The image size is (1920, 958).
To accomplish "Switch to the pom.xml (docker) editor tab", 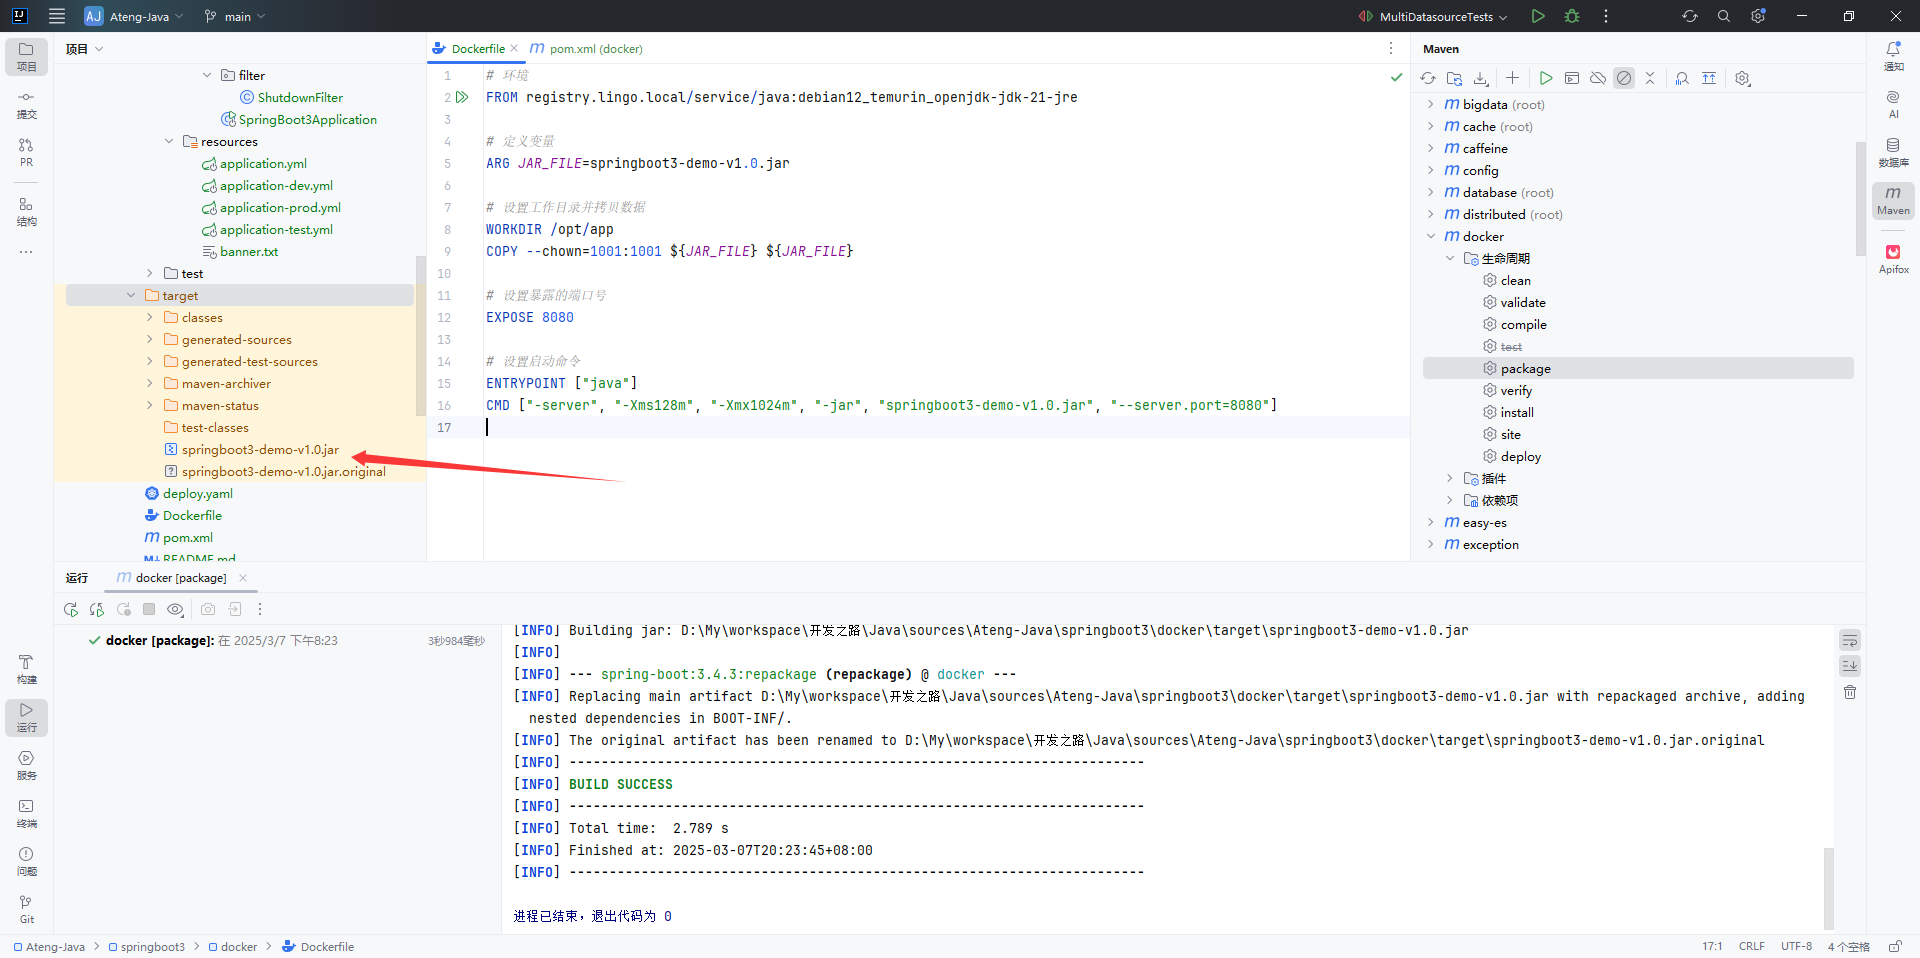I will point(595,48).
